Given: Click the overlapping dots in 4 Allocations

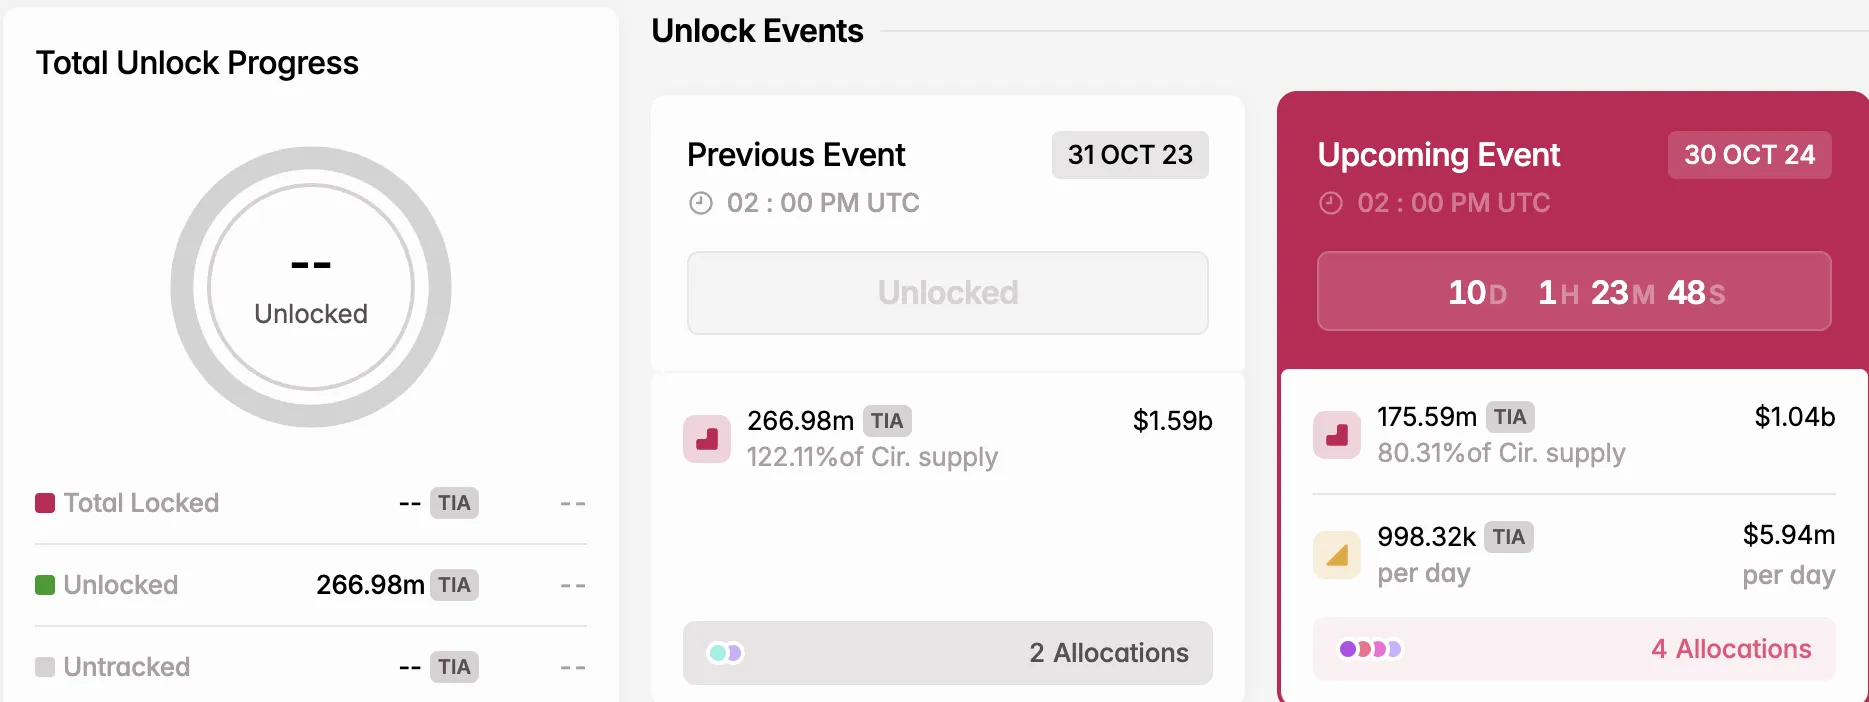Looking at the screenshot, I should (x=1370, y=649).
